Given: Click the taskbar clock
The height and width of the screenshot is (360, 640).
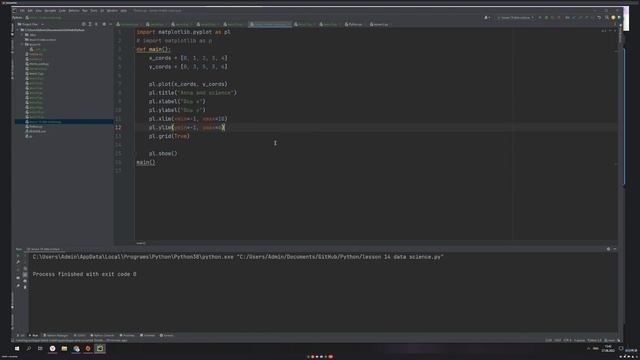Looking at the screenshot, I should pyautogui.click(x=608, y=349).
